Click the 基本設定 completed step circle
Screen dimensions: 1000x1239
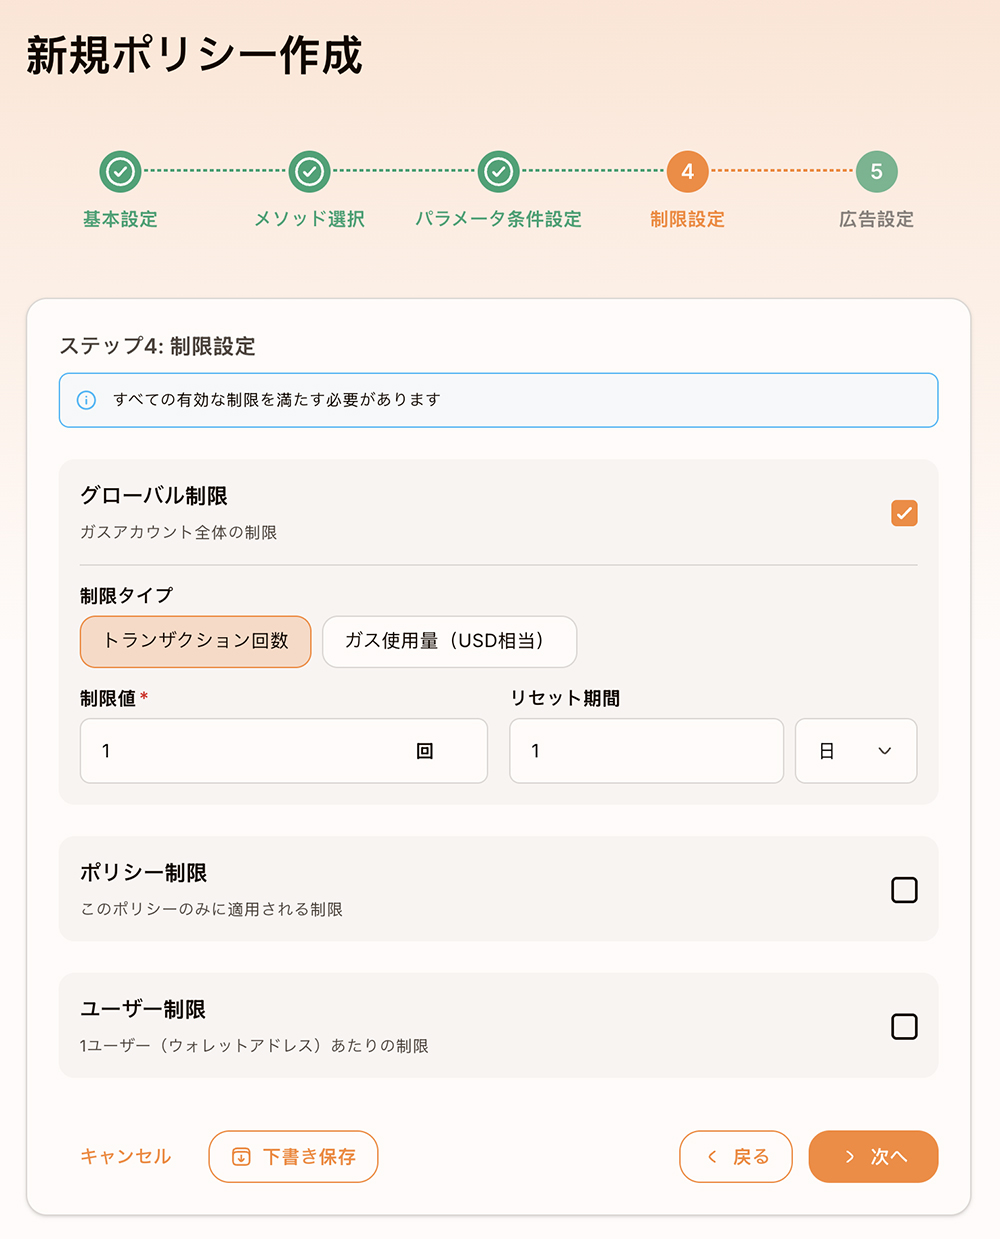pyautogui.click(x=120, y=172)
